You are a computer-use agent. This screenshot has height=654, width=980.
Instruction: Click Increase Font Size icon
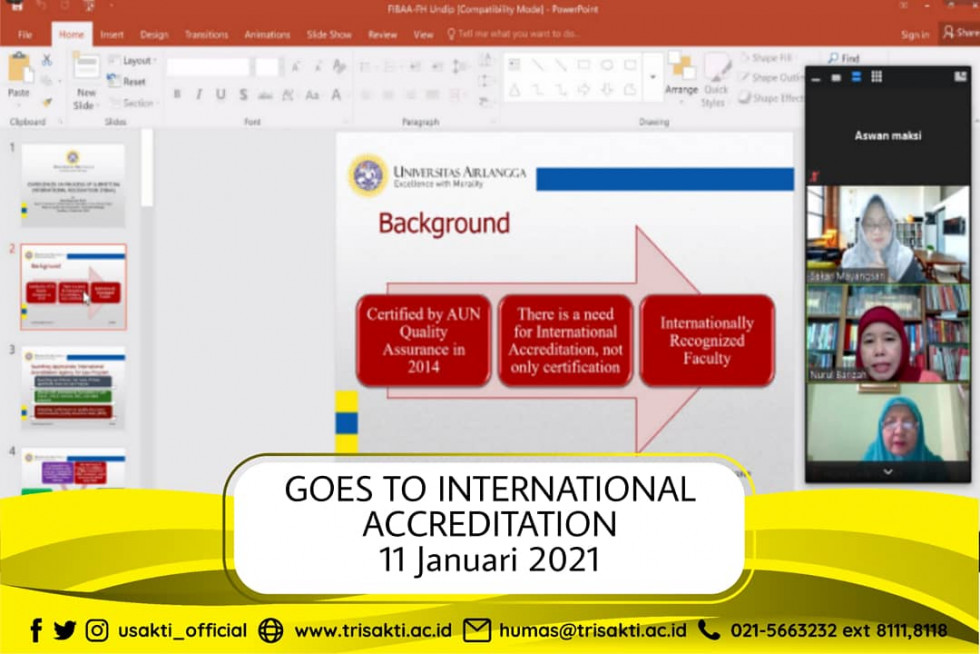point(296,67)
